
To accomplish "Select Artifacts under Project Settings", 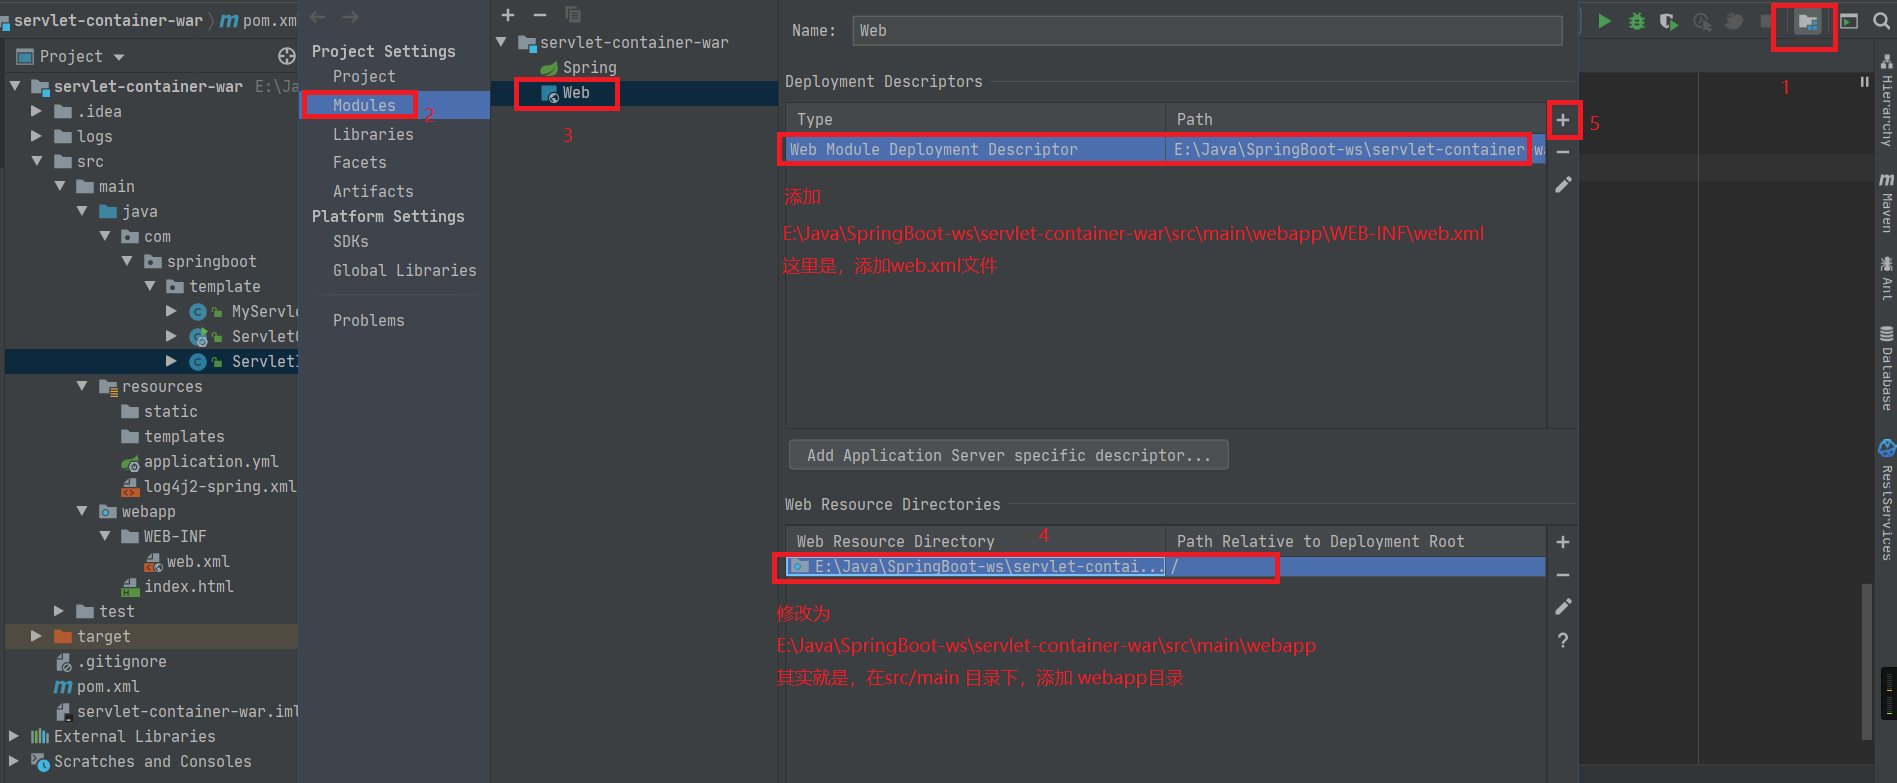I will click(373, 191).
